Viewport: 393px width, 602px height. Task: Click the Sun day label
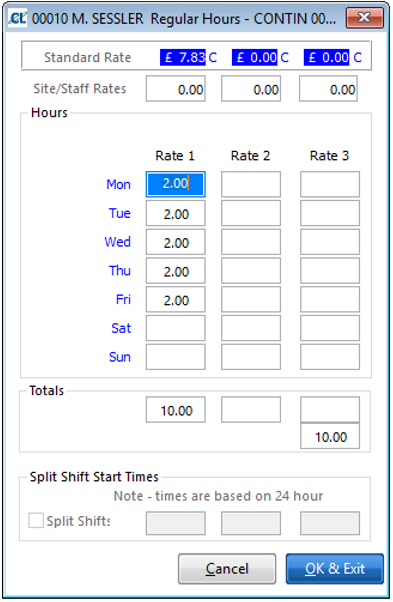[120, 357]
